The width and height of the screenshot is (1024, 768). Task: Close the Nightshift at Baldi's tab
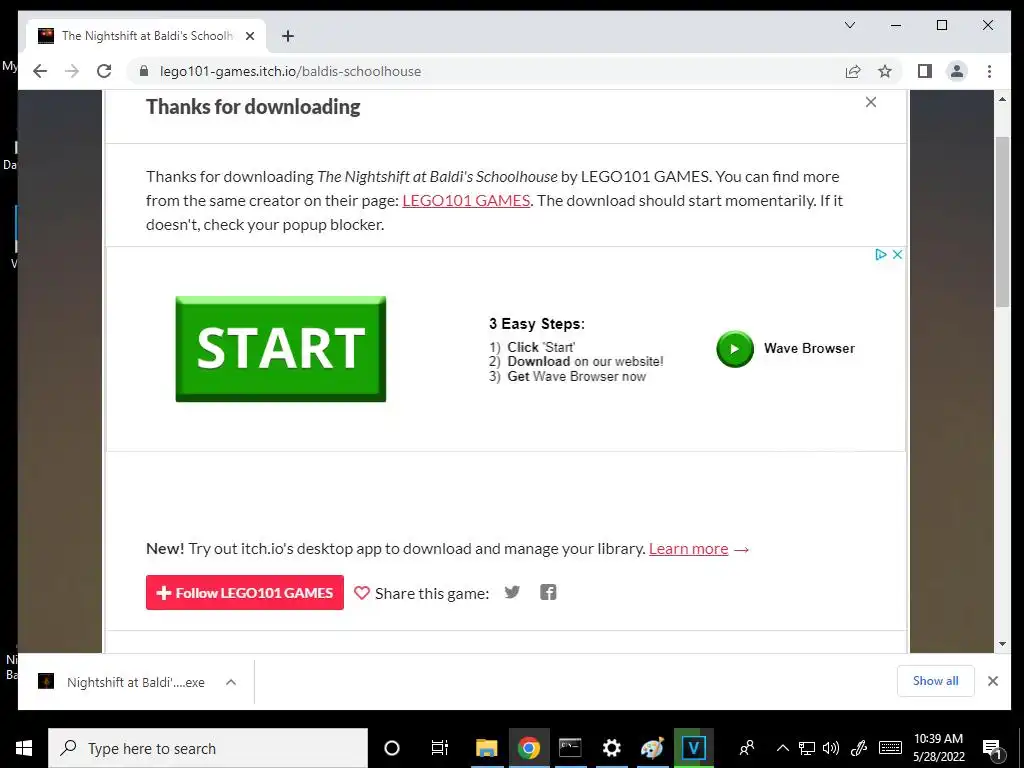coord(249,36)
